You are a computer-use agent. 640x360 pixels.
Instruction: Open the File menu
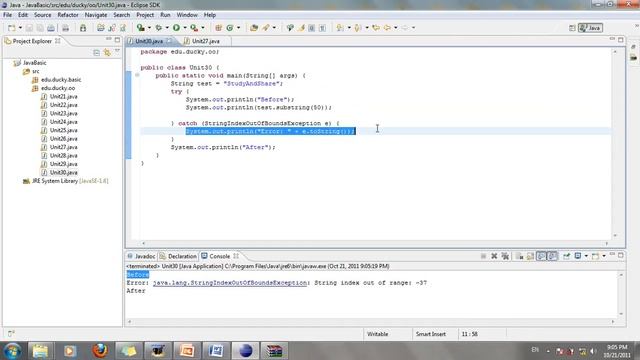pyautogui.click(x=7, y=15)
